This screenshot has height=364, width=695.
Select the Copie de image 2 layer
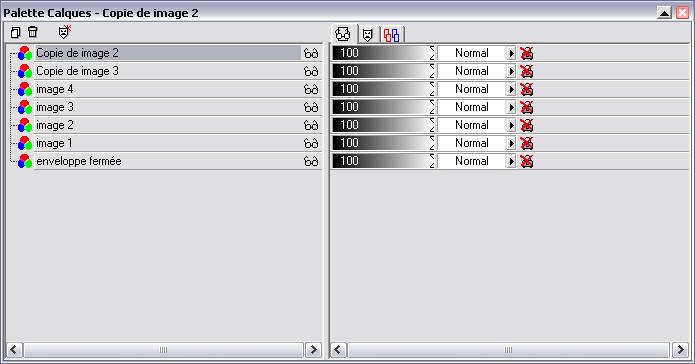pyautogui.click(x=168, y=53)
